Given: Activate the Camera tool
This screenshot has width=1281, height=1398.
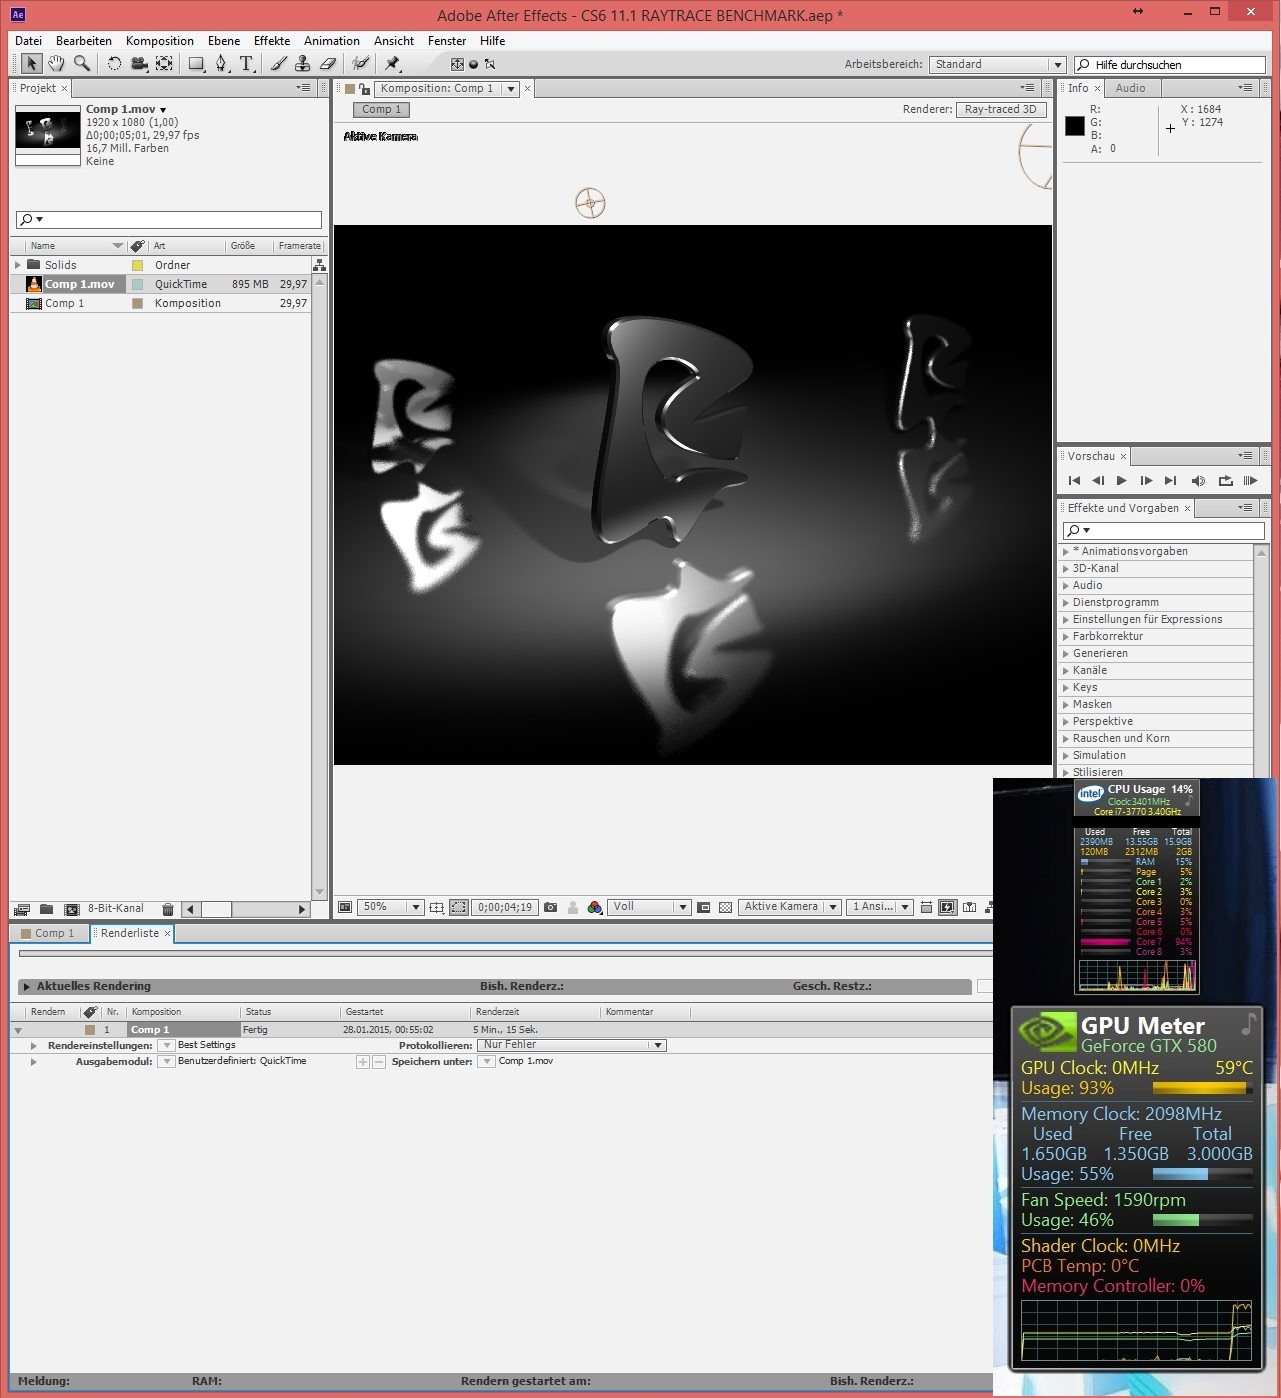Looking at the screenshot, I should click(x=139, y=63).
